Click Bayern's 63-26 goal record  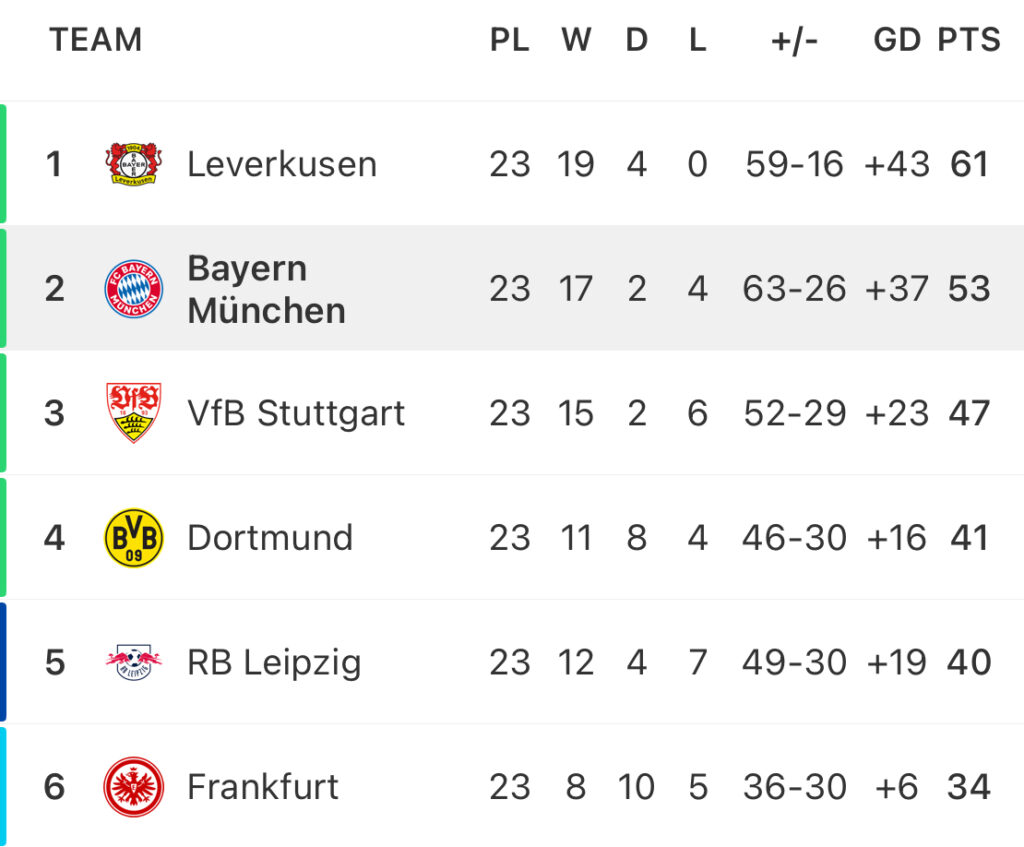pyautogui.click(x=794, y=289)
